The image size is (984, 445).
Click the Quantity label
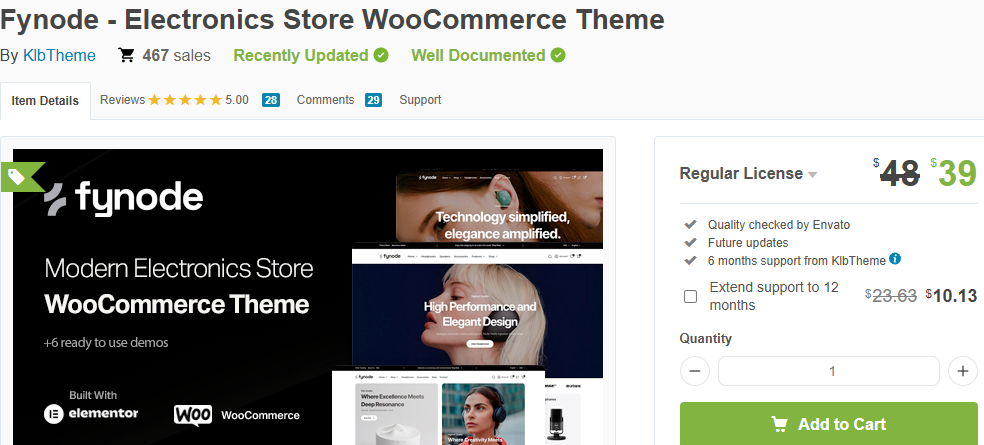coord(705,338)
